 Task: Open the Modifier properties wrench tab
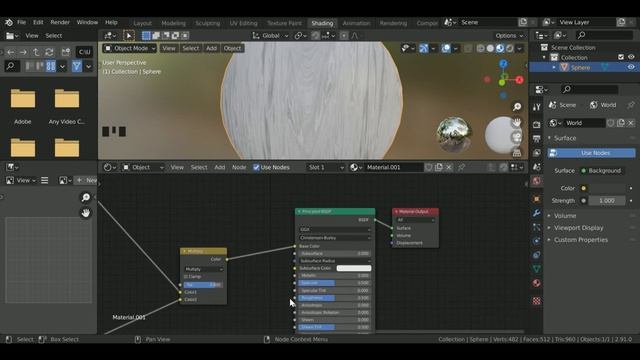537,213
